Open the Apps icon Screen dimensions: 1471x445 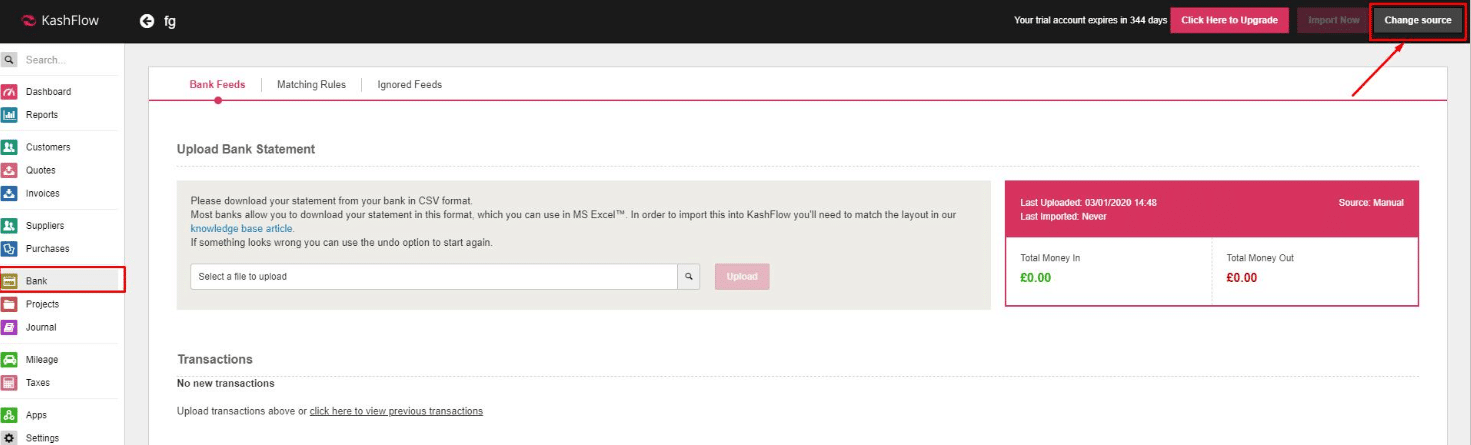coord(10,415)
